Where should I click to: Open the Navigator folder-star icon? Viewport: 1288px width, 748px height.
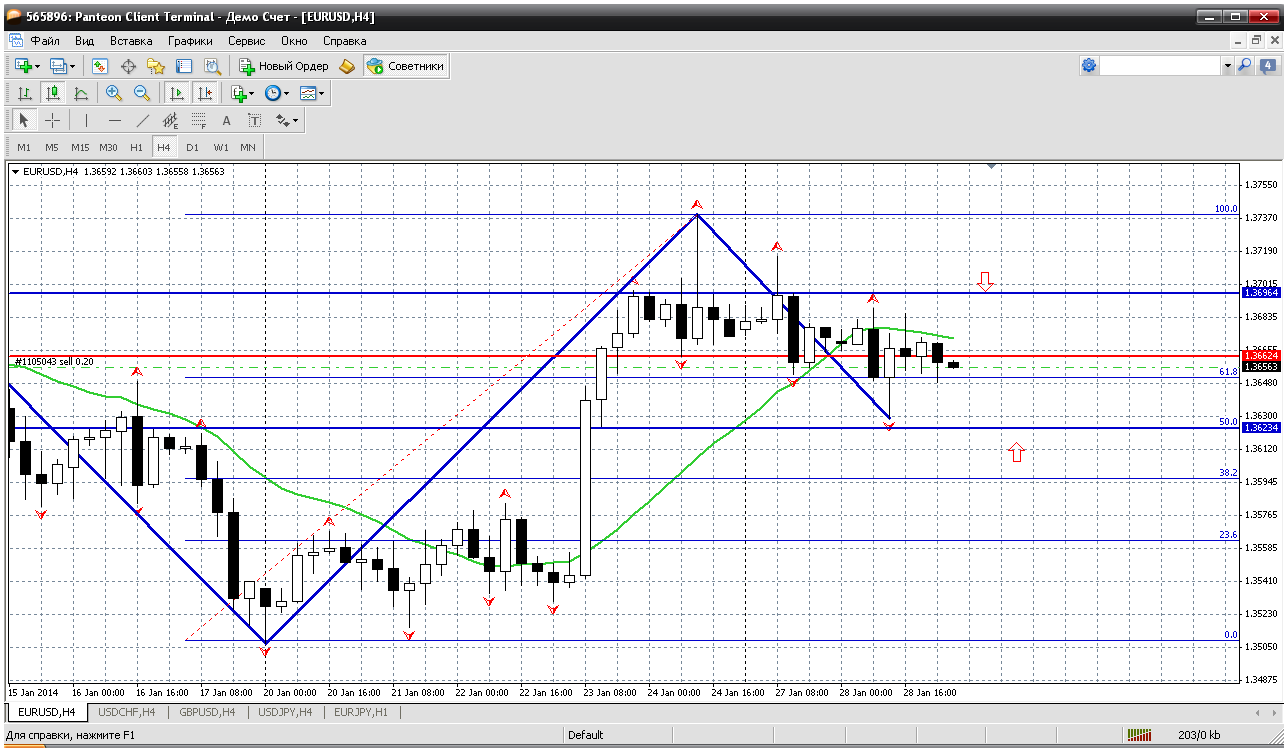pos(156,66)
